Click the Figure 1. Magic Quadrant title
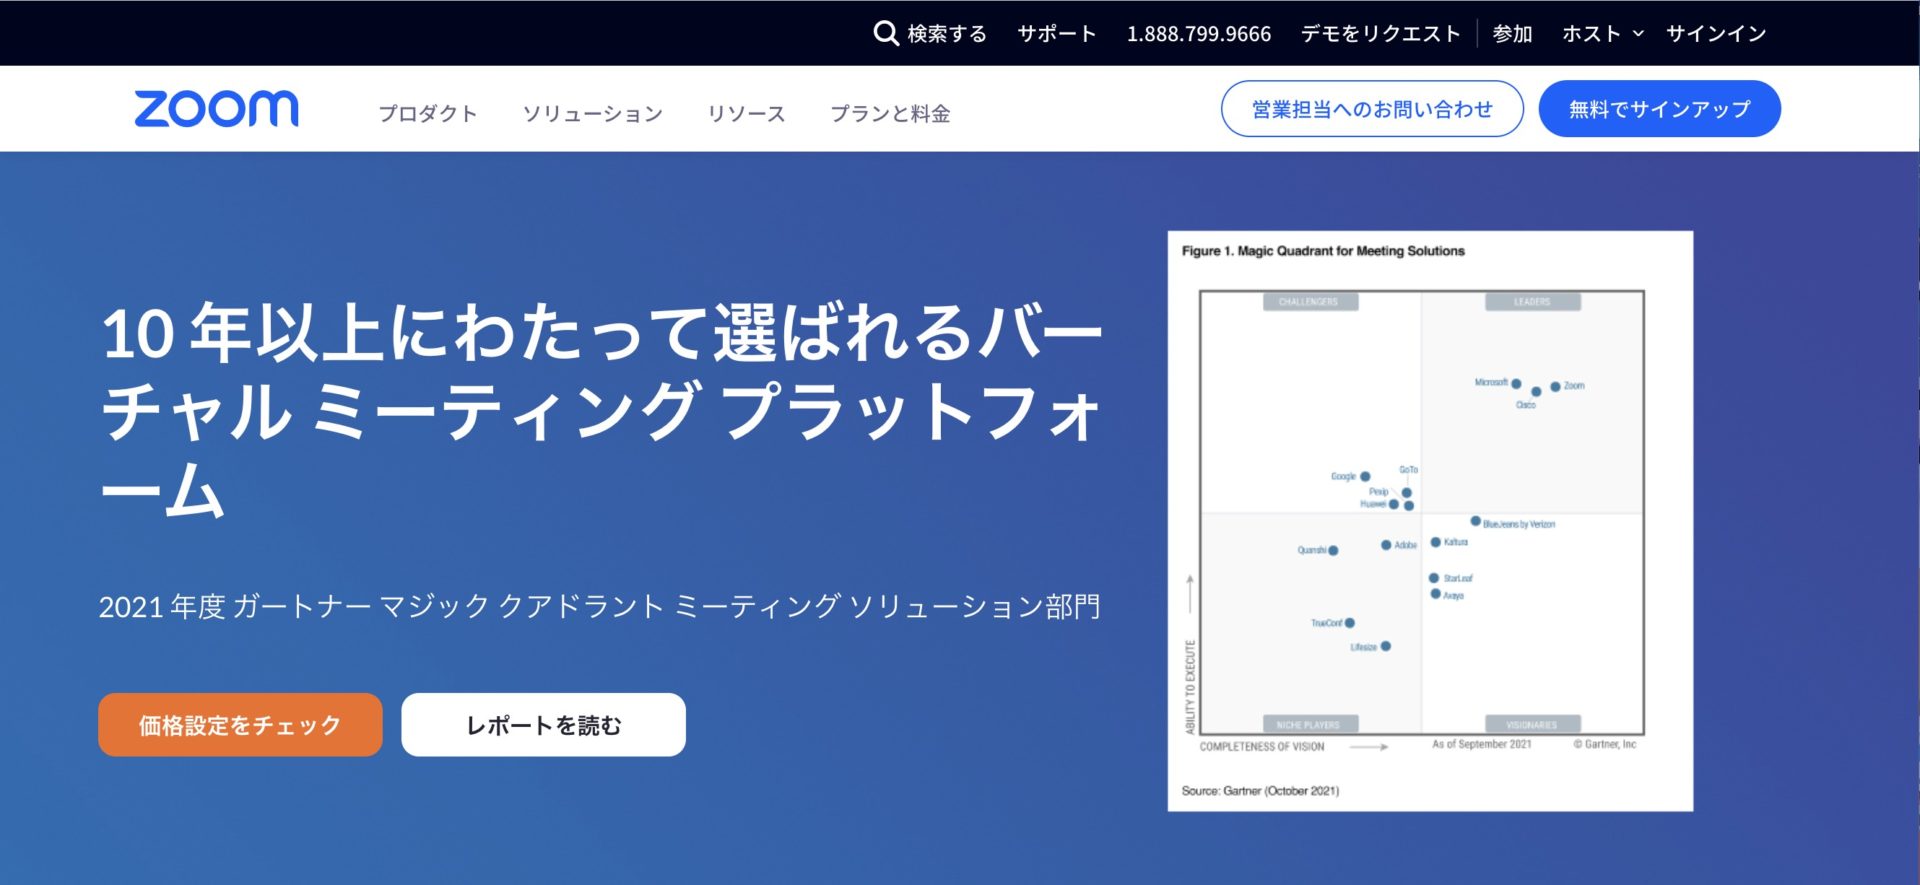Screen dimensions: 1920x885 pos(1323,251)
